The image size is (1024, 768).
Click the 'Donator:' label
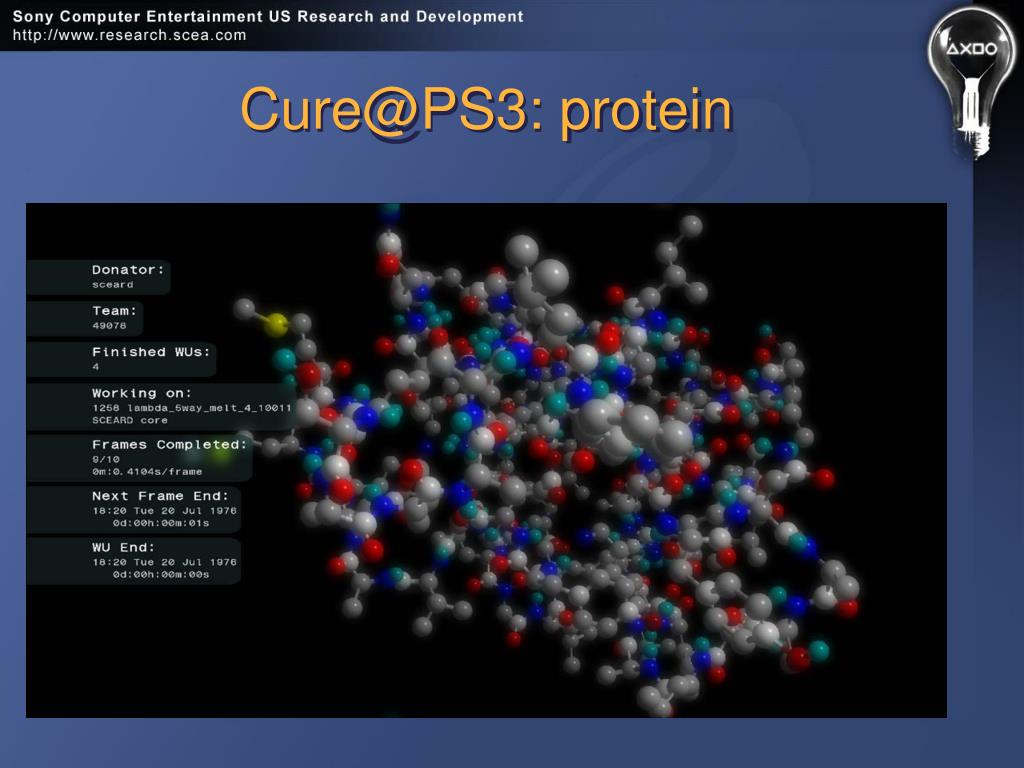pos(128,270)
